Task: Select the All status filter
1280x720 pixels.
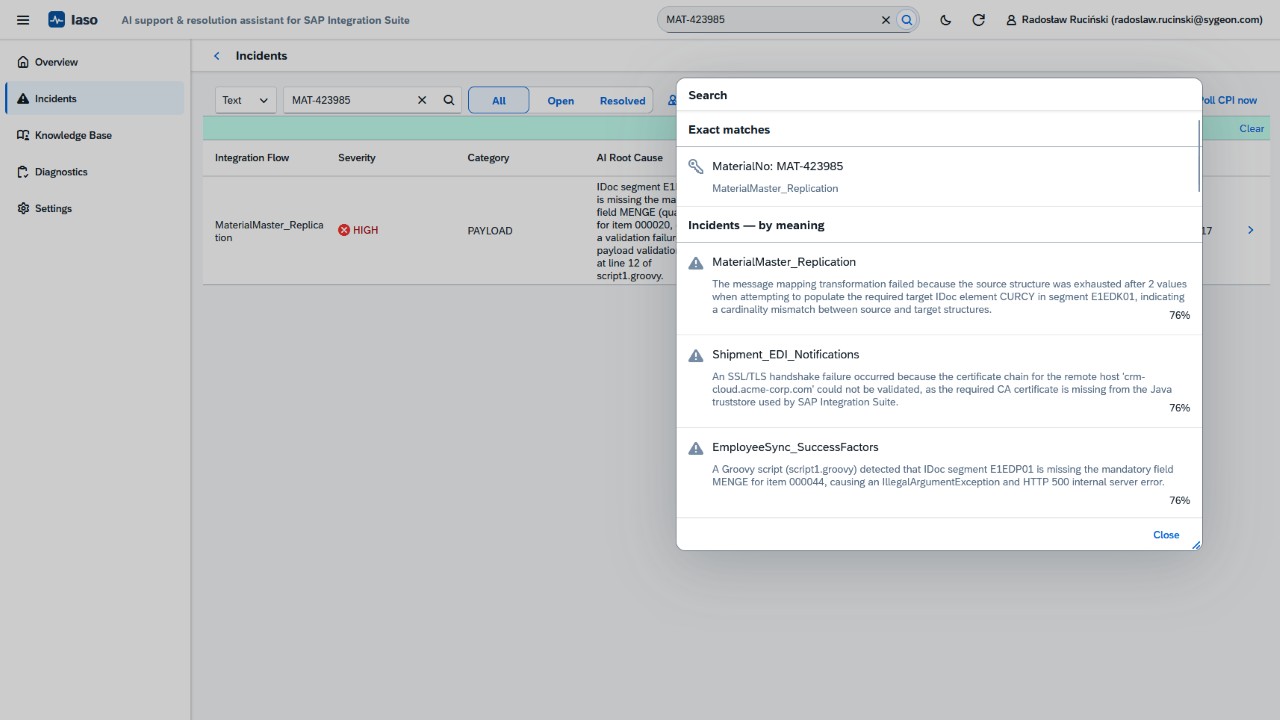Action: pos(499,100)
